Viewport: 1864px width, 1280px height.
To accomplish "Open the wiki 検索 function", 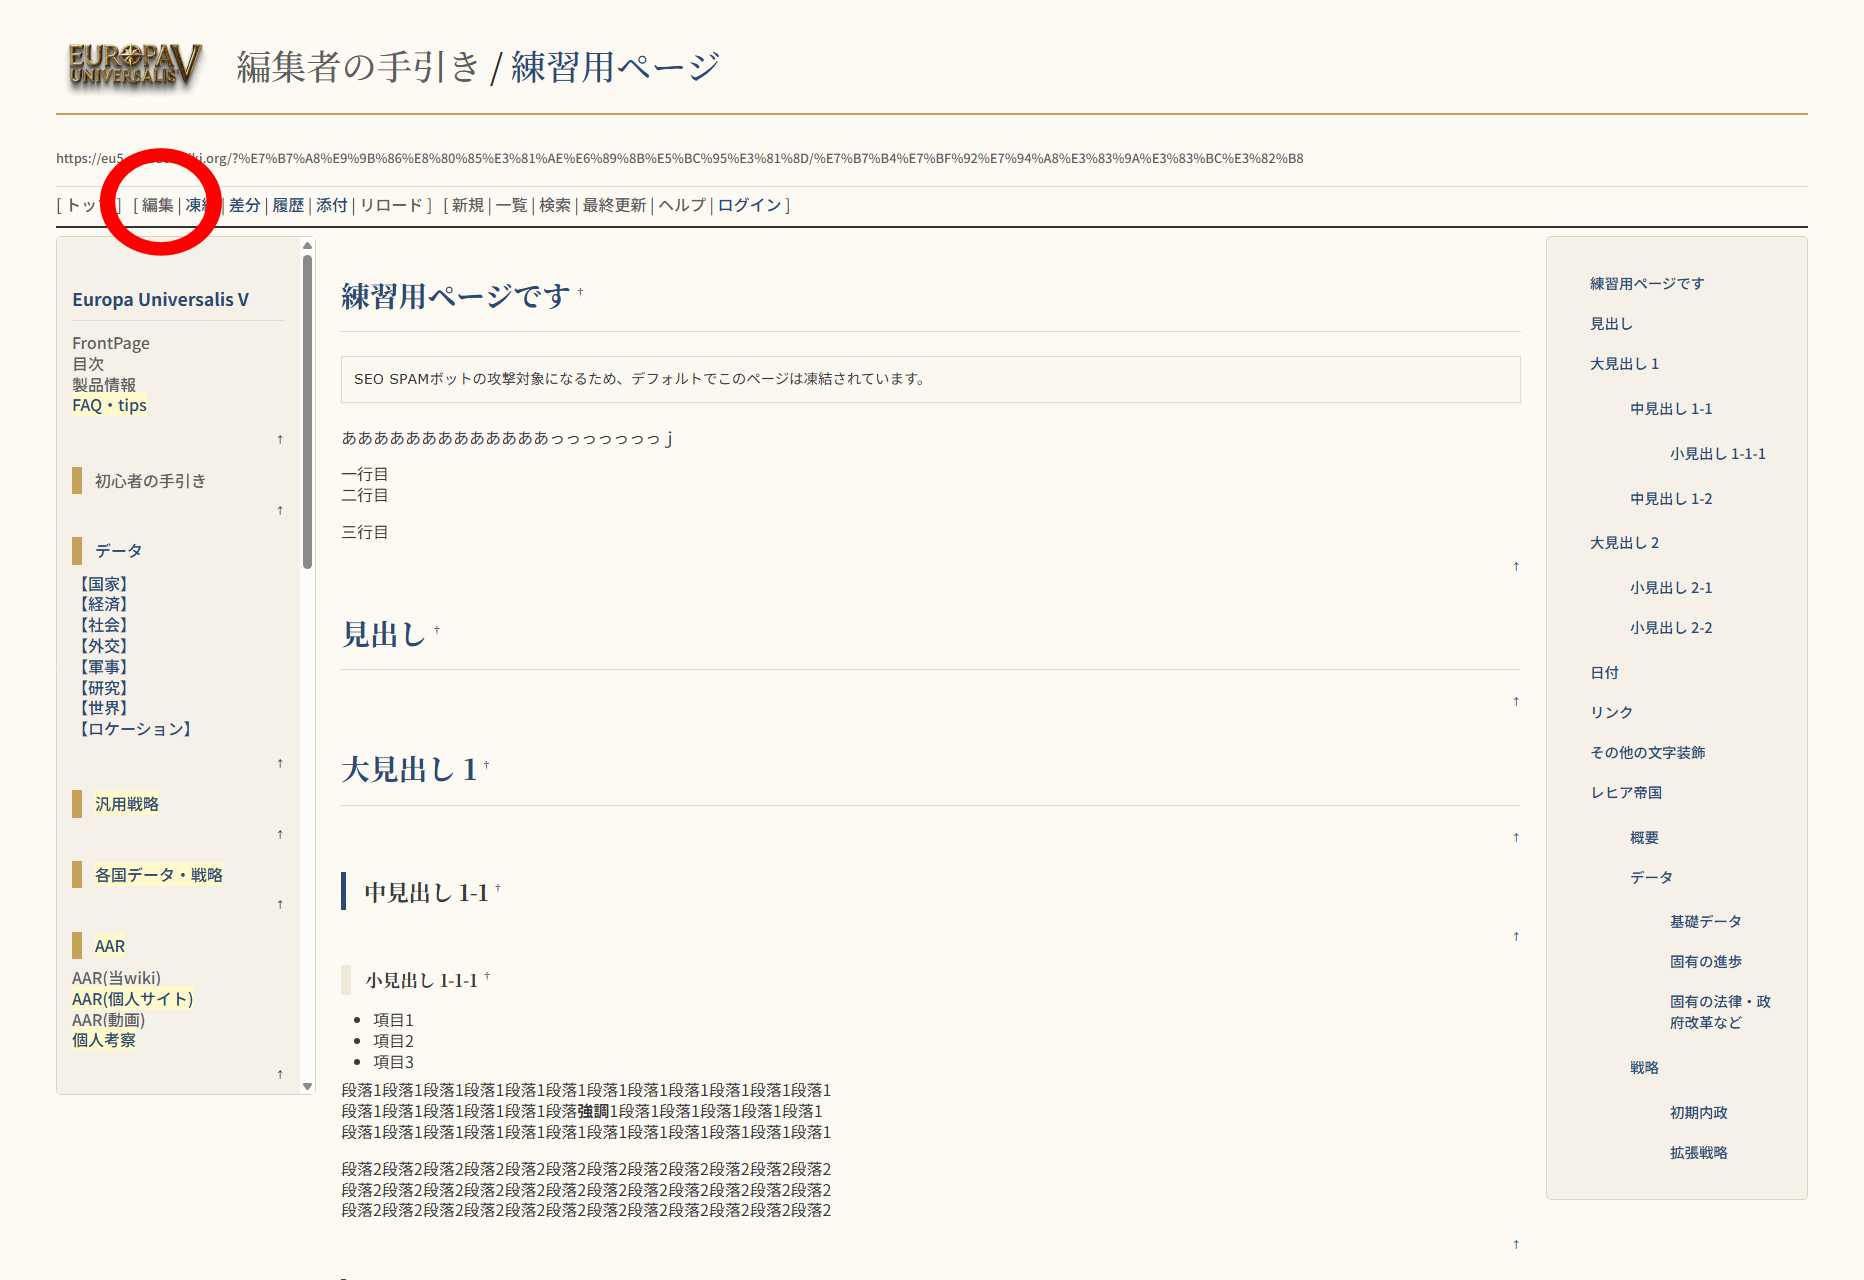I will 555,204.
